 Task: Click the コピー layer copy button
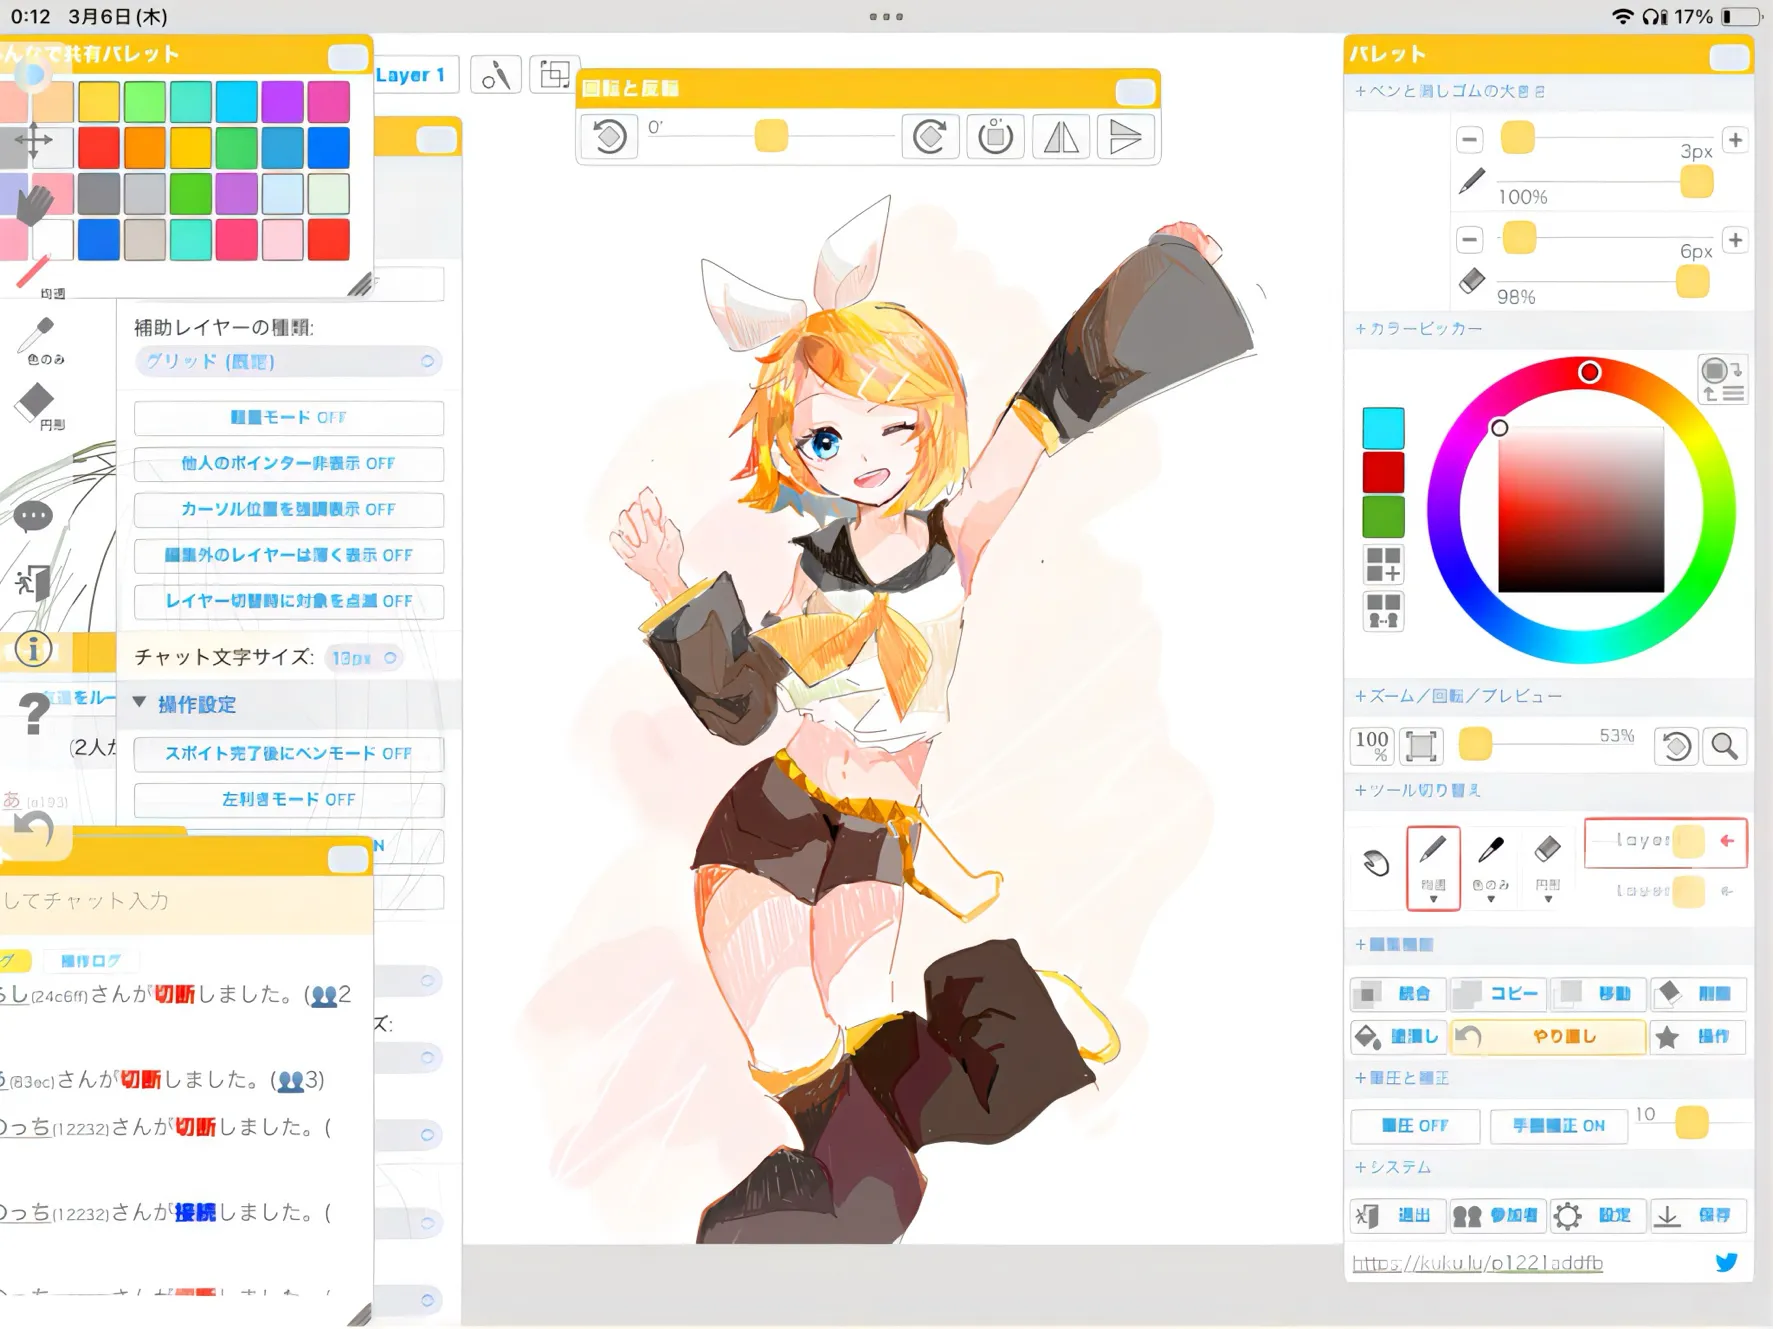tap(1497, 993)
